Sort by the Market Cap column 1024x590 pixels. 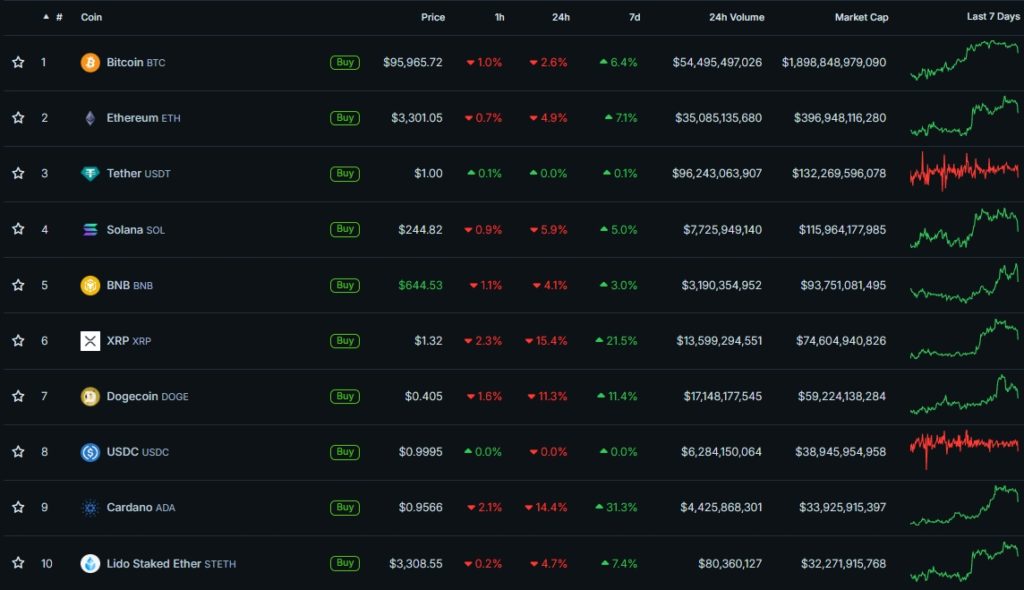coord(861,17)
